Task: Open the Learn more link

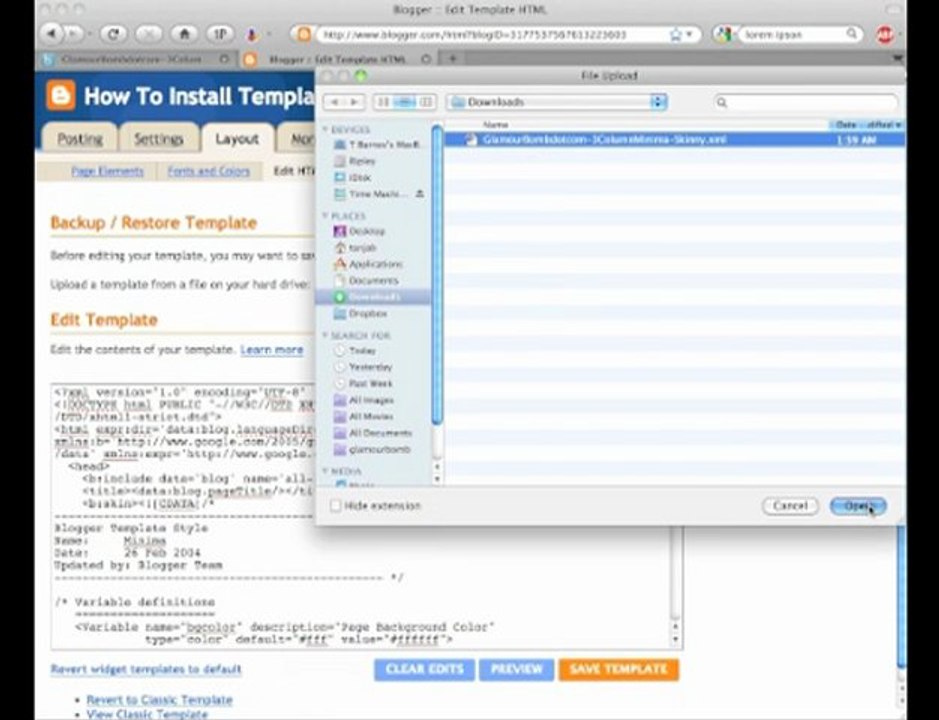Action: click(272, 350)
